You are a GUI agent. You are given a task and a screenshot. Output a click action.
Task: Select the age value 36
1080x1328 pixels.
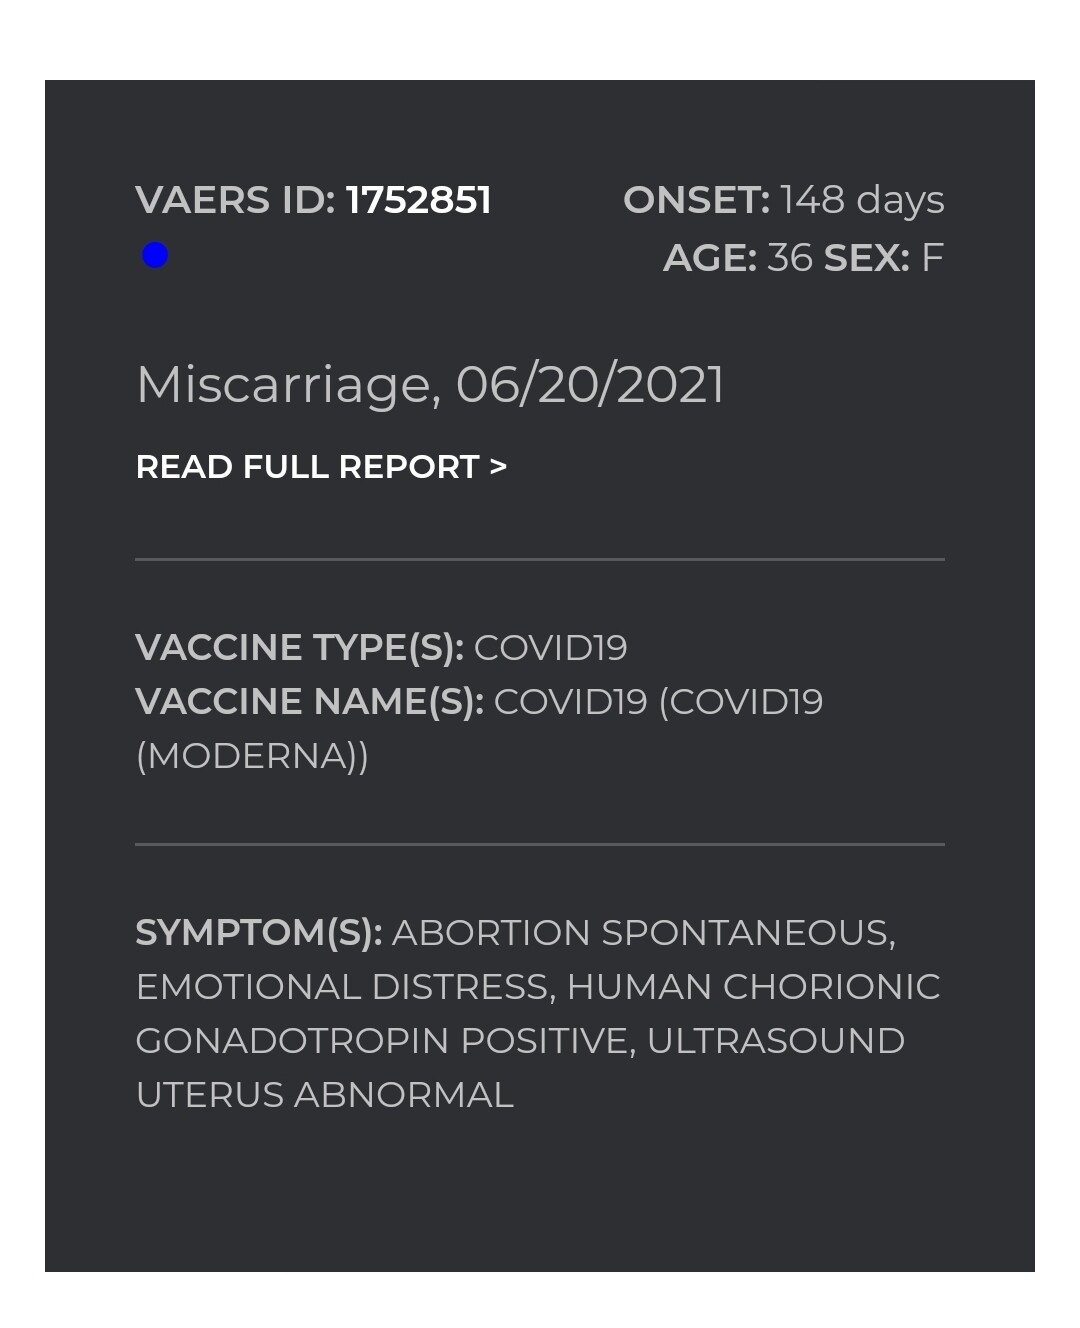[x=790, y=258]
